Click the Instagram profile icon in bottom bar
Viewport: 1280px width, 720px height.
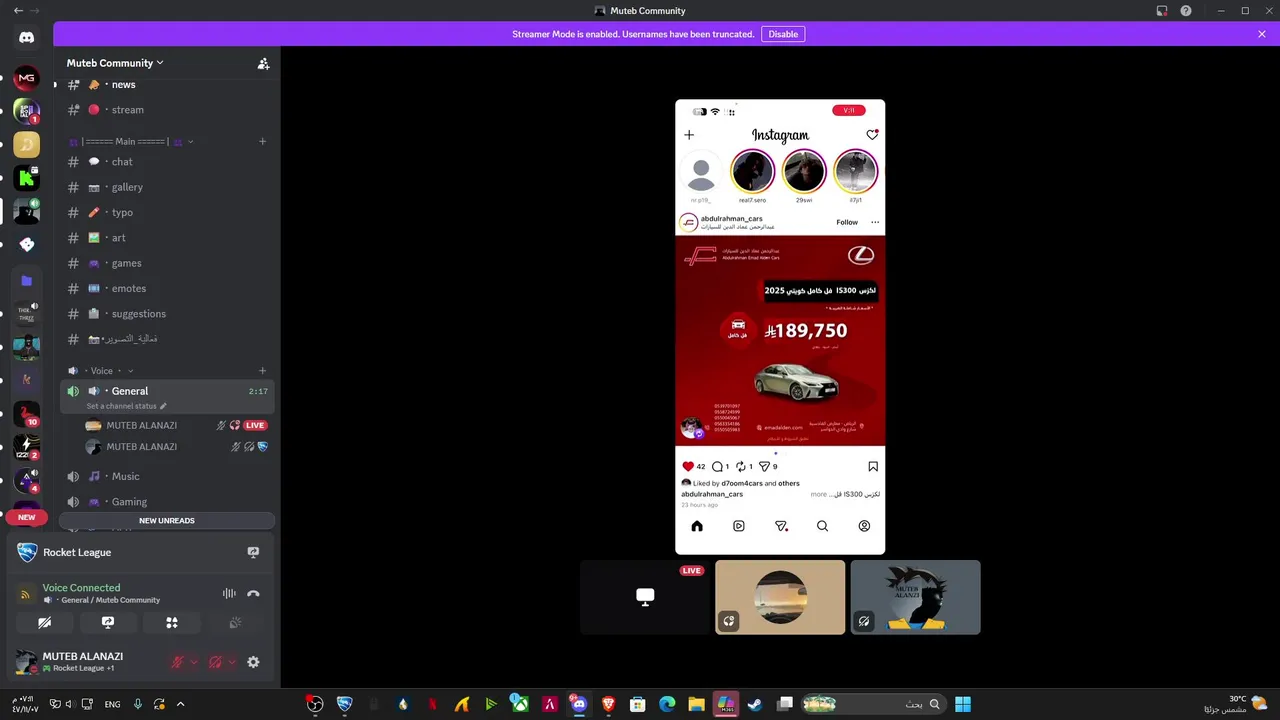point(864,526)
